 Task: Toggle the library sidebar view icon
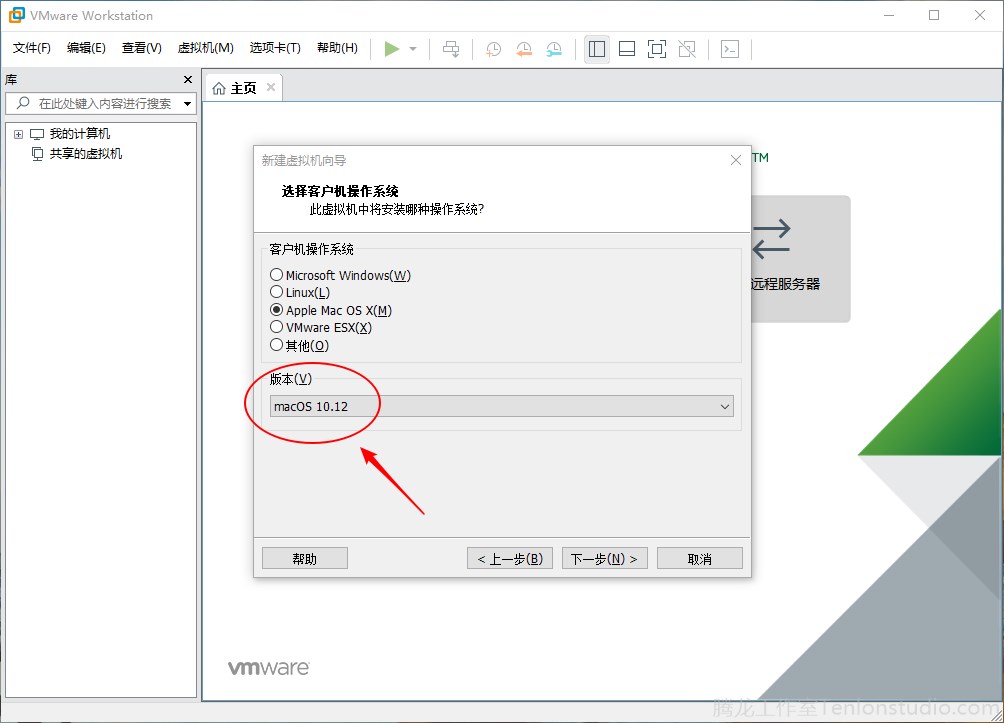pyautogui.click(x=597, y=49)
